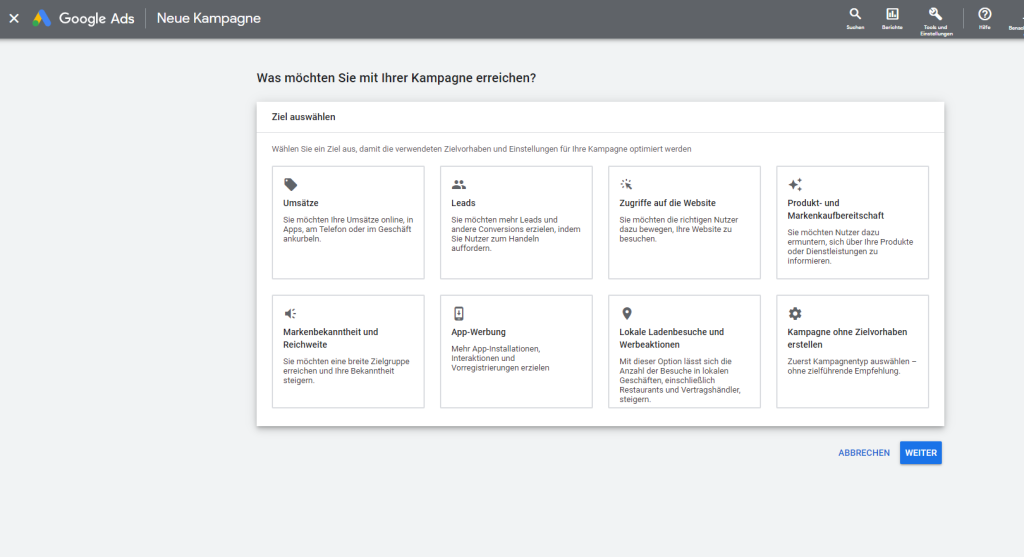The image size is (1024, 557).
Task: Select the Umsätze goal card
Action: [348, 223]
